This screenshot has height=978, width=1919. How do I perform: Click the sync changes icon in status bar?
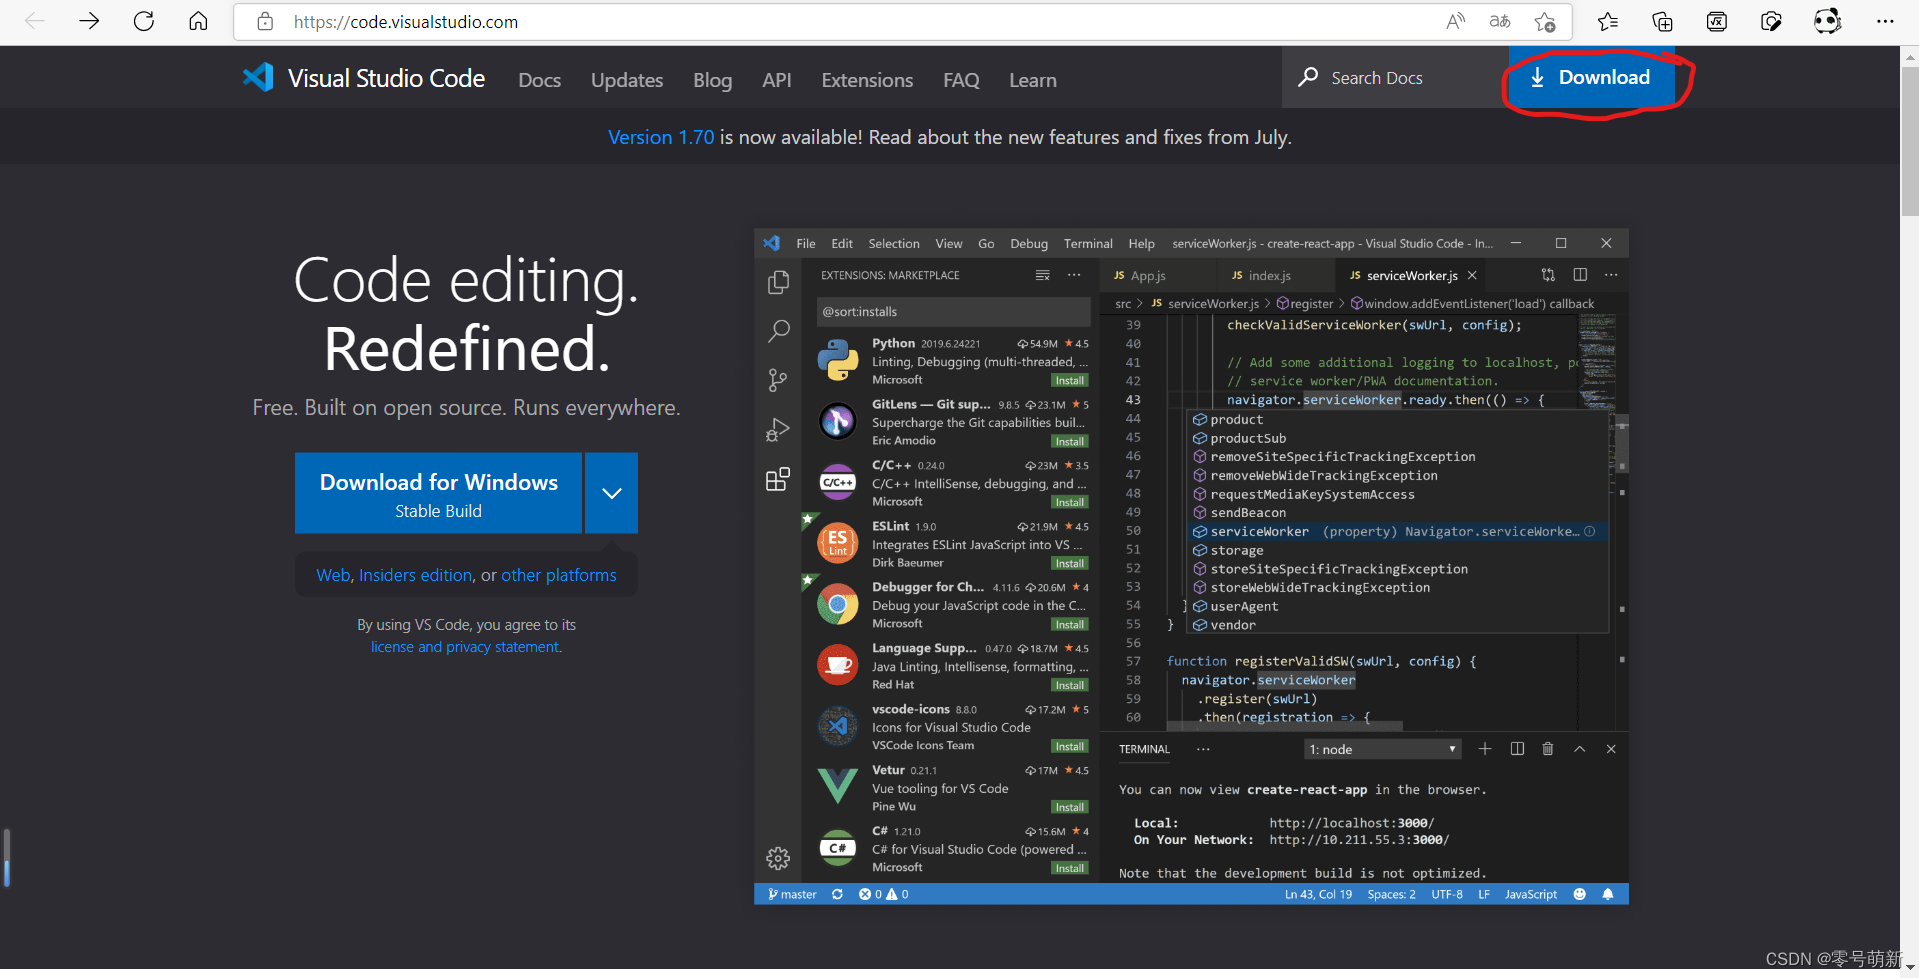coord(837,894)
